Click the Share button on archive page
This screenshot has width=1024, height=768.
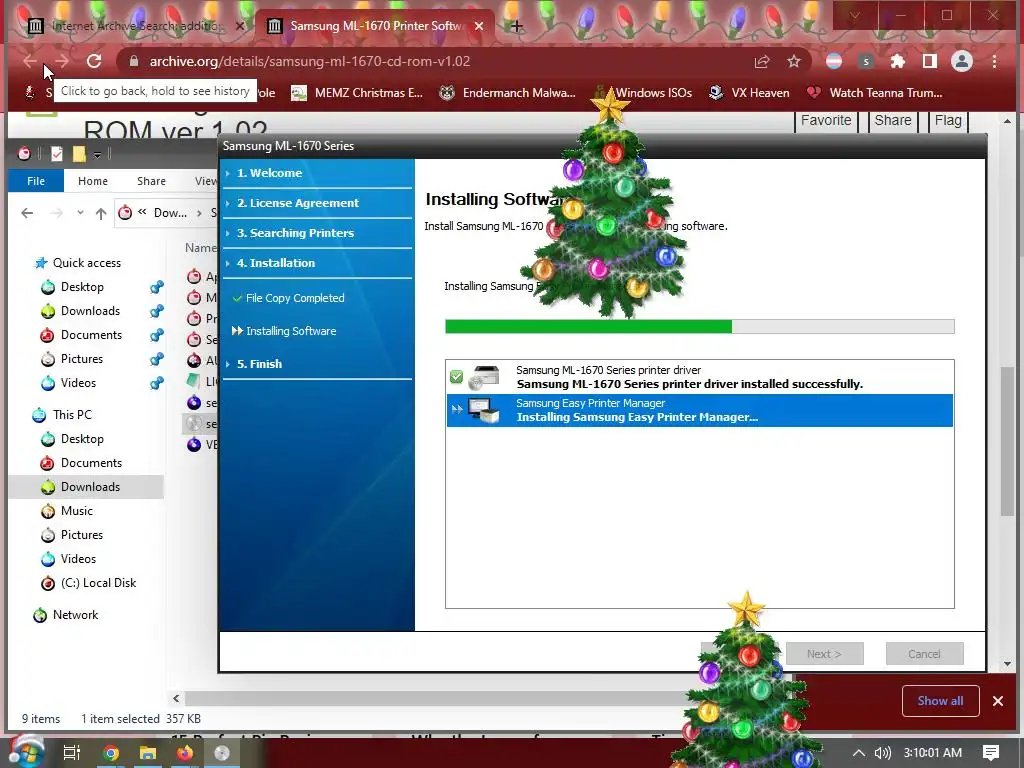893,121
